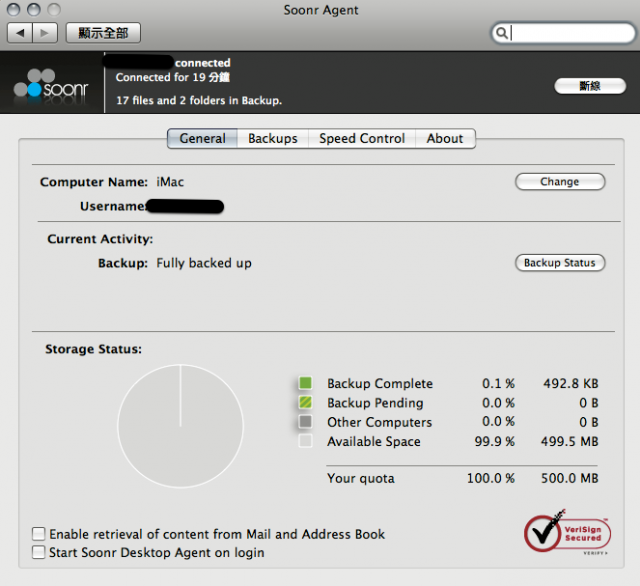Open the About tab
This screenshot has height=586, width=640.
click(x=445, y=138)
